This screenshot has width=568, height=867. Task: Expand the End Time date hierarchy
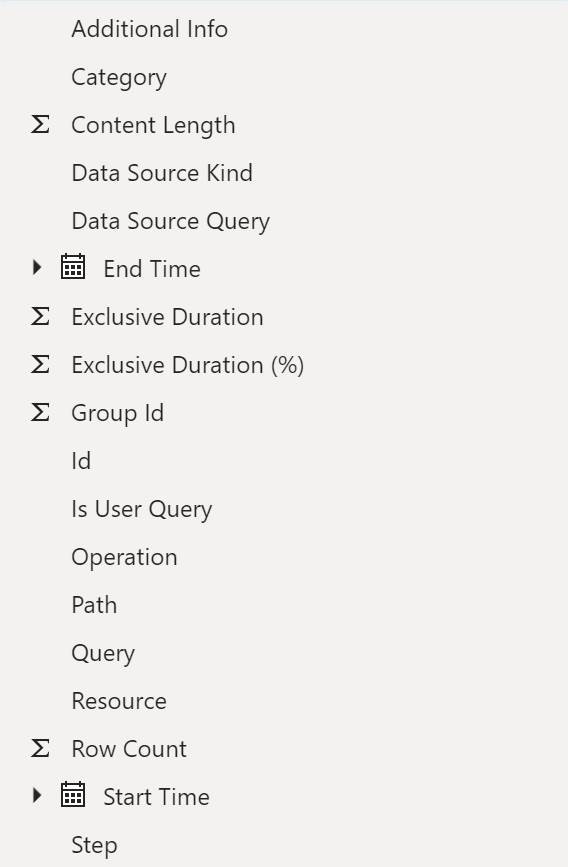[37, 268]
